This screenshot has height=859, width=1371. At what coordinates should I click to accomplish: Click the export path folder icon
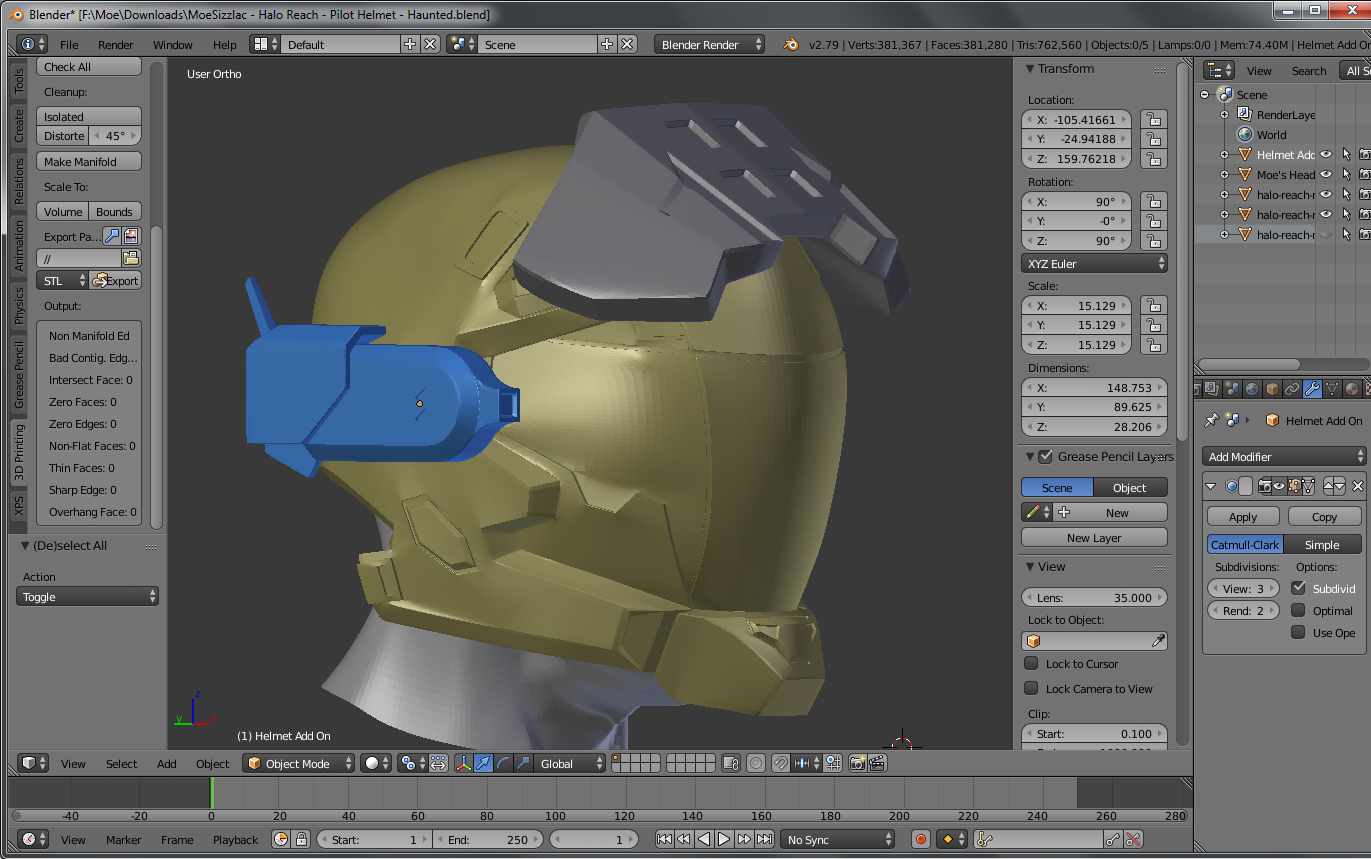click(131, 259)
